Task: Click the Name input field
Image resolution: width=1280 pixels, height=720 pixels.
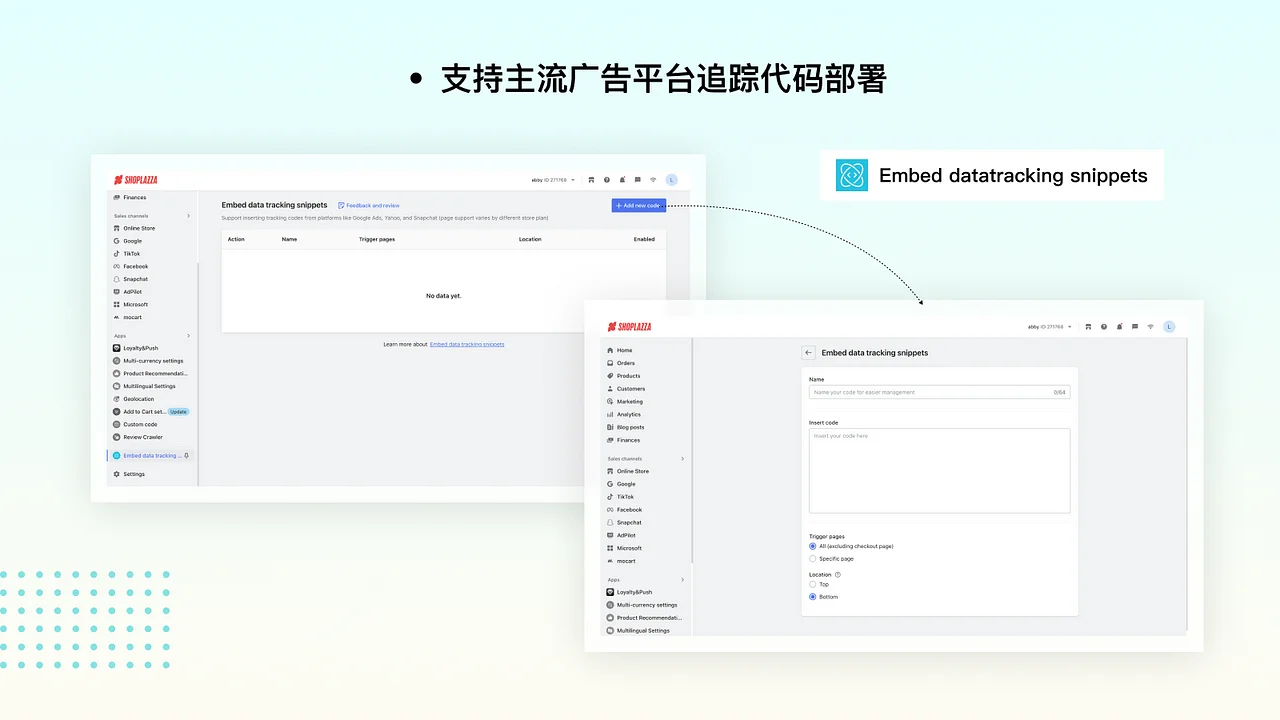Action: [x=939, y=392]
